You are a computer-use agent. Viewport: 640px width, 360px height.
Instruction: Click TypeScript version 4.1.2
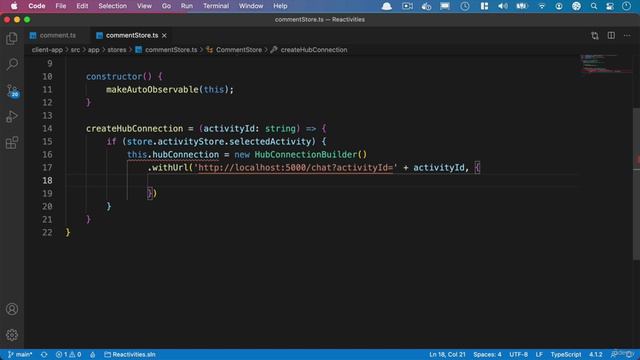[596, 354]
